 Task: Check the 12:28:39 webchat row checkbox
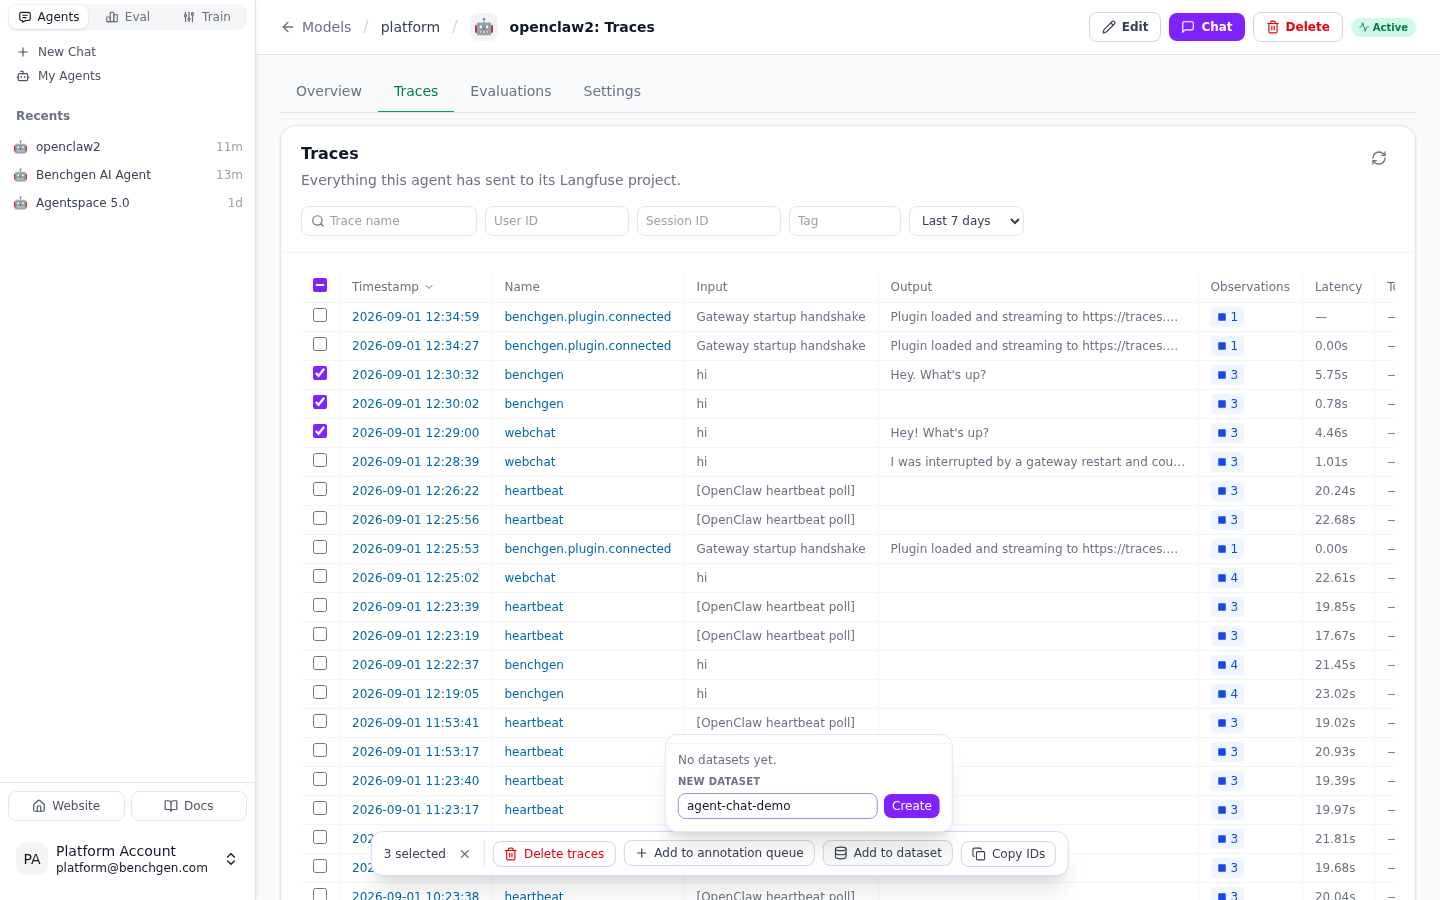pyautogui.click(x=320, y=460)
